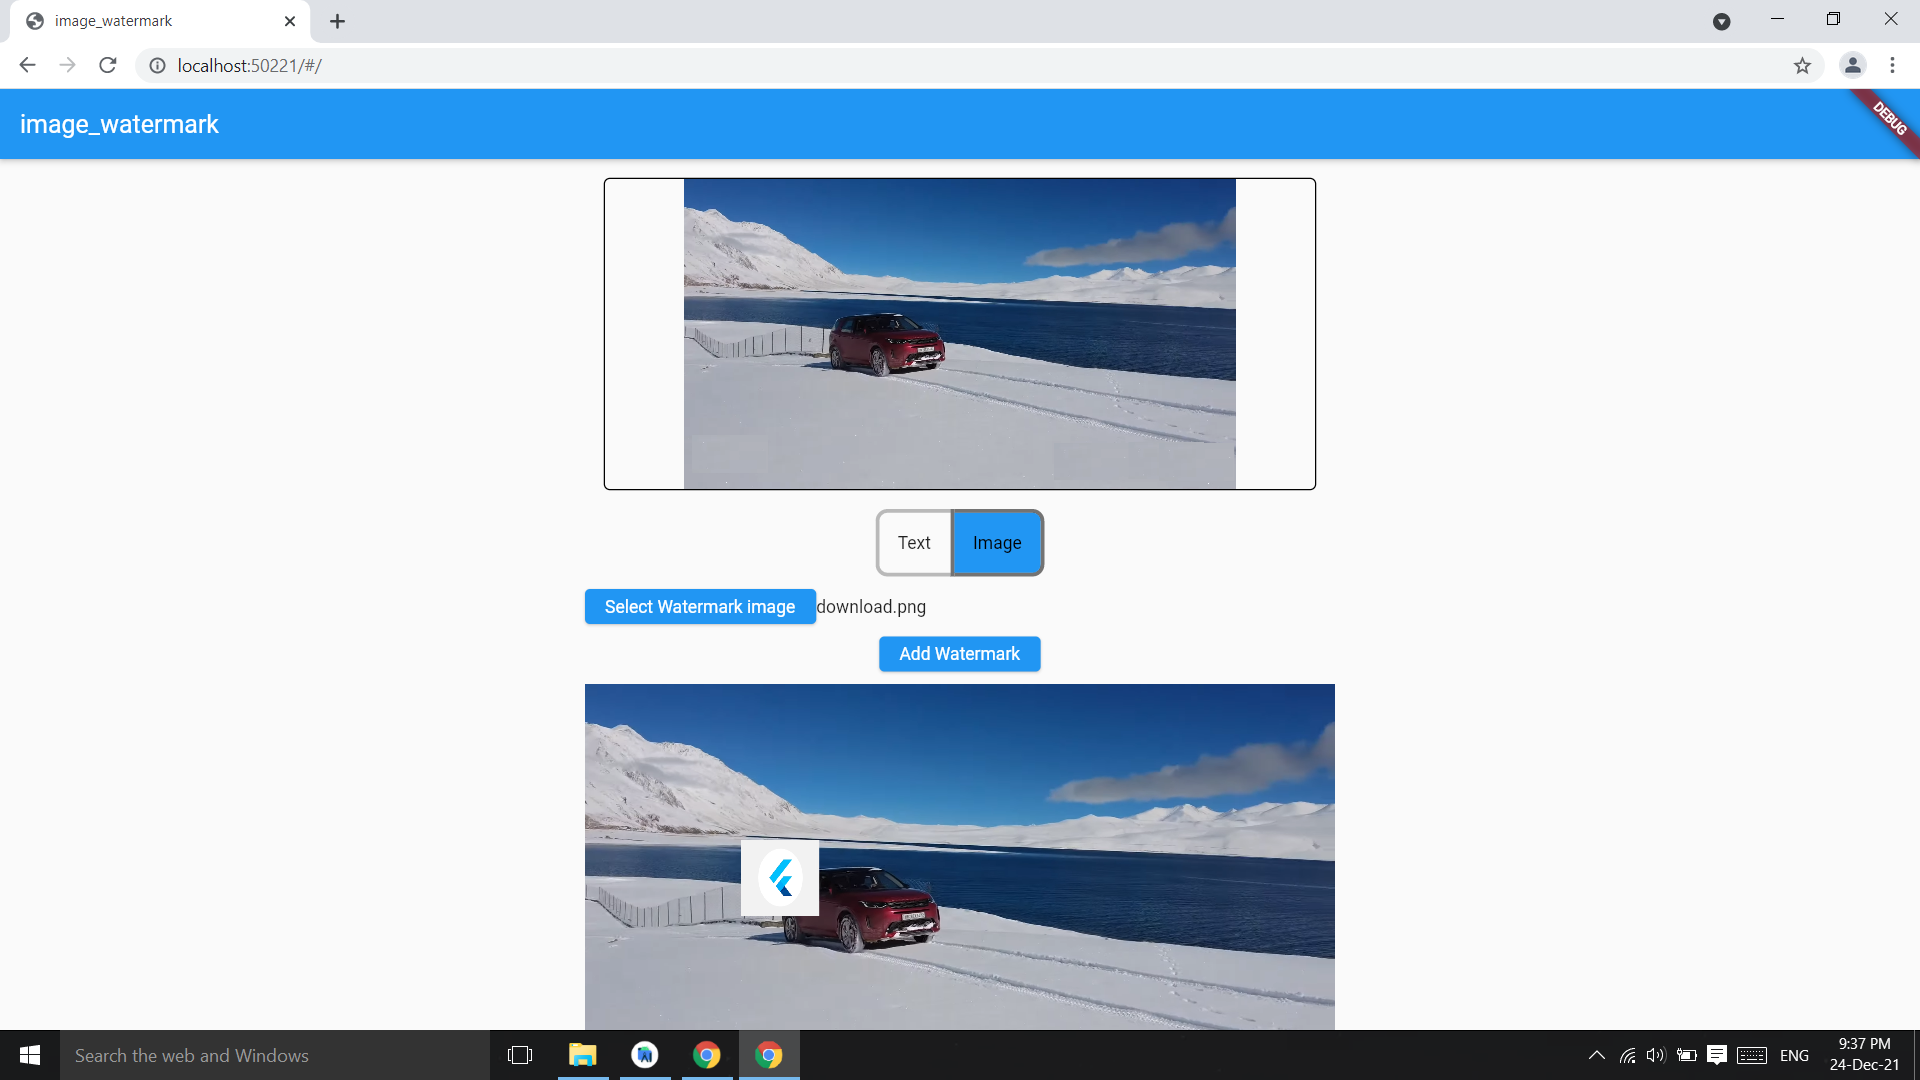Viewport: 1920px width, 1080px height.
Task: Reload the localhost page
Action: tap(108, 65)
